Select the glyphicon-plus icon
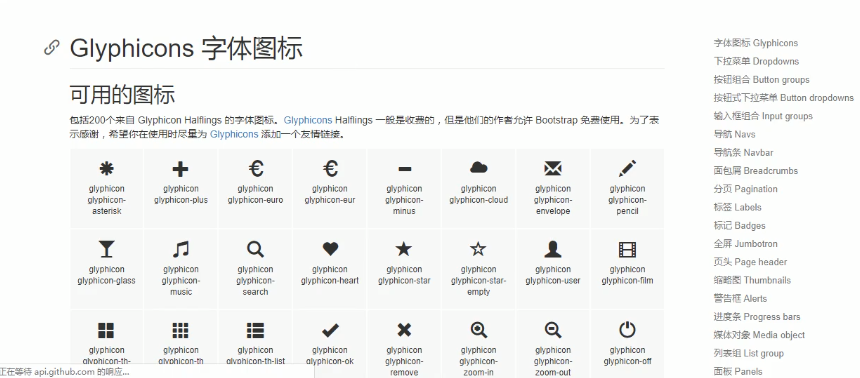The width and height of the screenshot is (860, 378). point(180,169)
